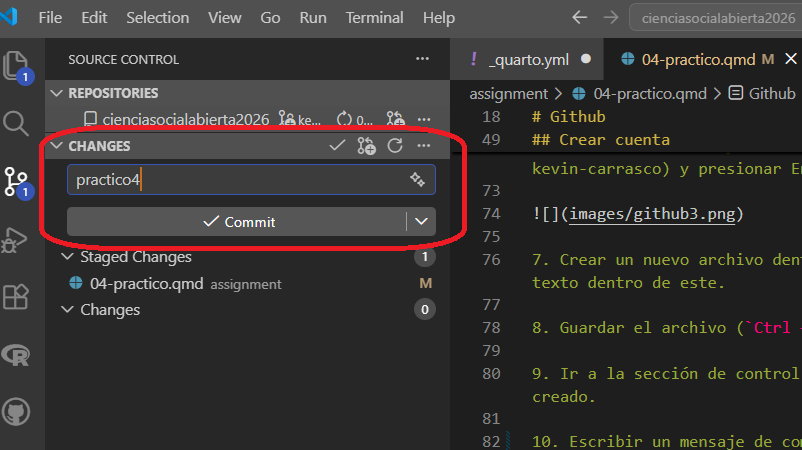The width and height of the screenshot is (802, 450).
Task: Open the GitHub icon in activity bar
Action: 17,410
